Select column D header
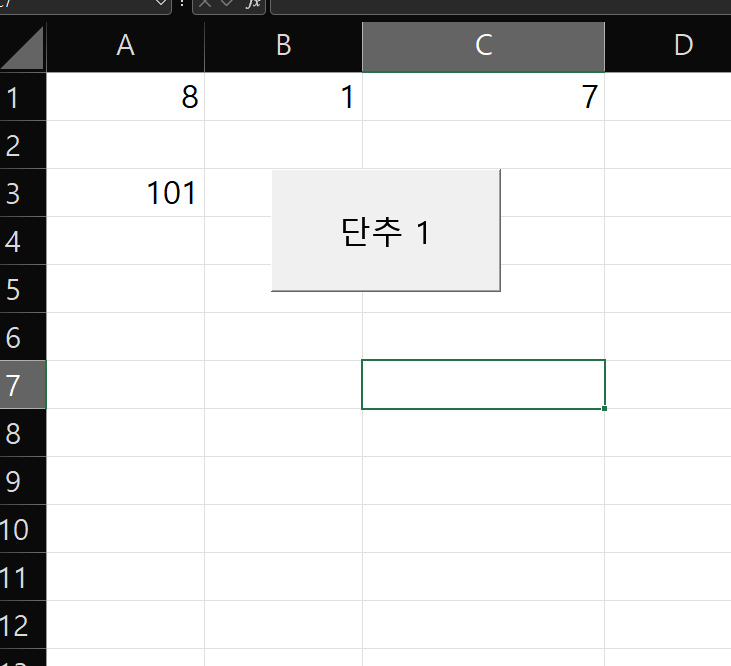731x666 pixels. (x=683, y=46)
